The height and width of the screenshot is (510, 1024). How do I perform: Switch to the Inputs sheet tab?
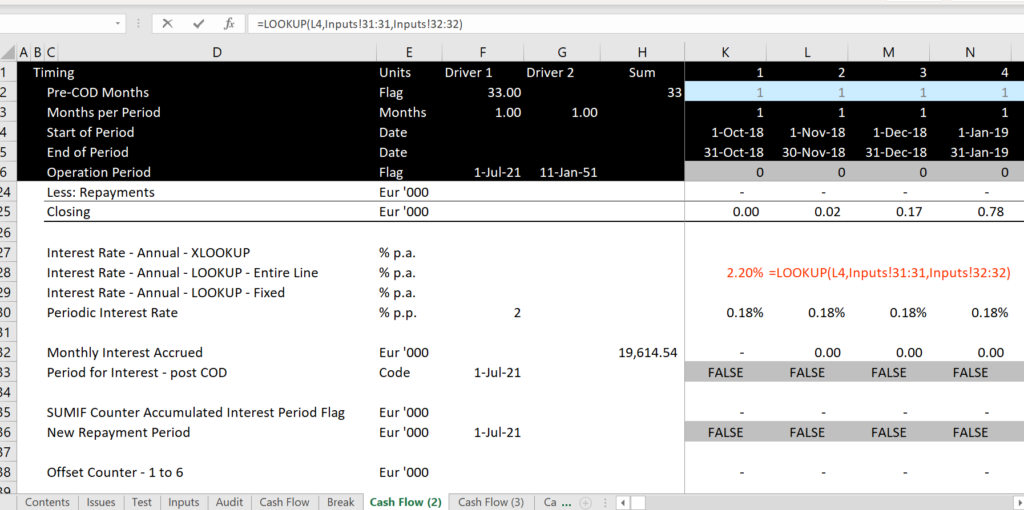[x=183, y=502]
